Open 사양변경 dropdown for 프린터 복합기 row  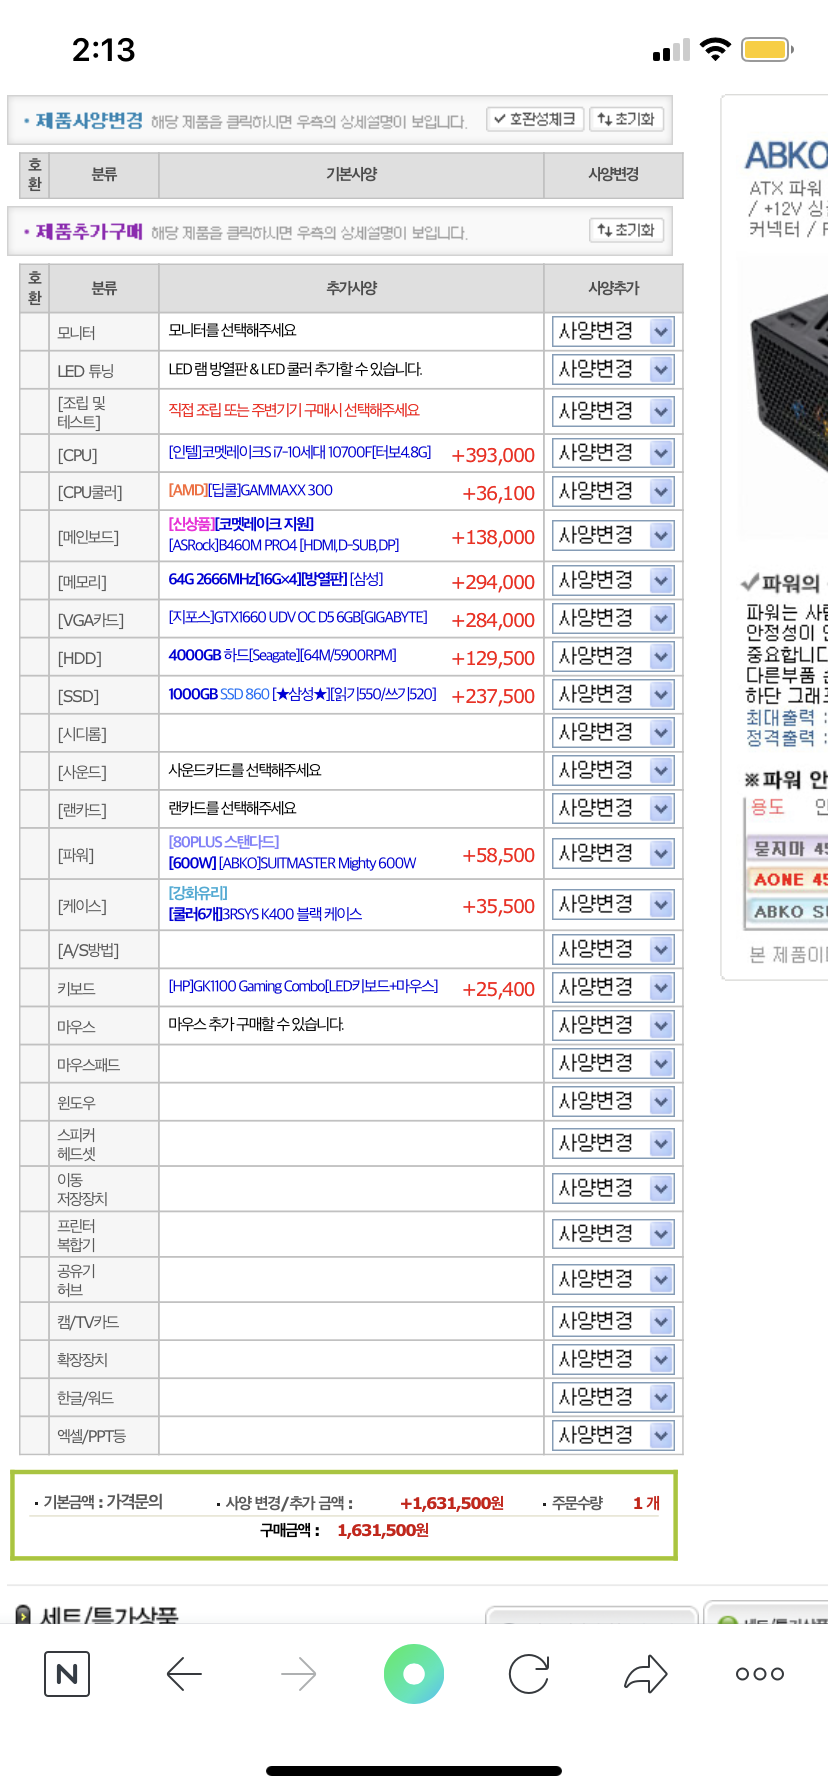click(x=613, y=1234)
